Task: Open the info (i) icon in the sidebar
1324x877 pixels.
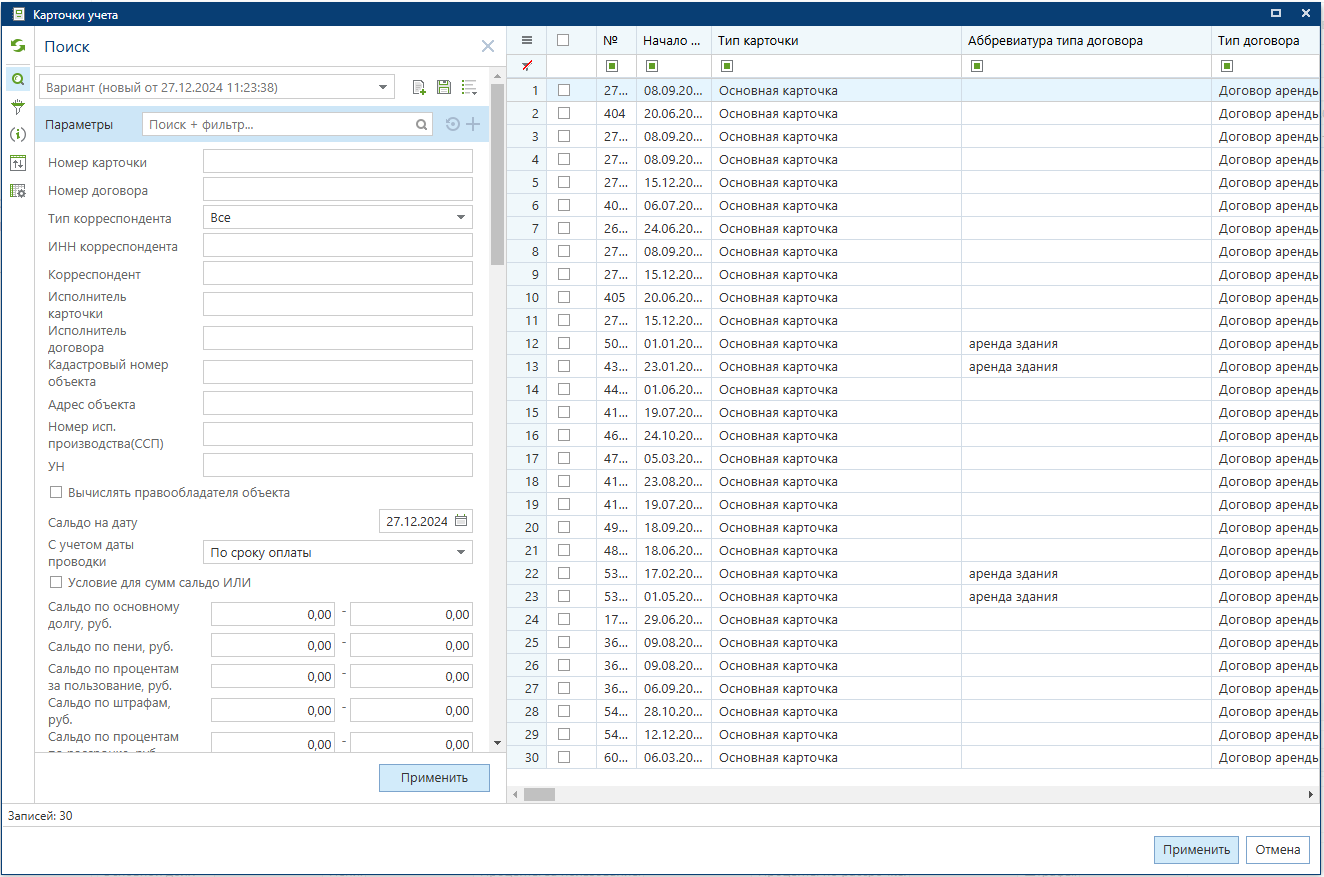Action: (x=17, y=134)
